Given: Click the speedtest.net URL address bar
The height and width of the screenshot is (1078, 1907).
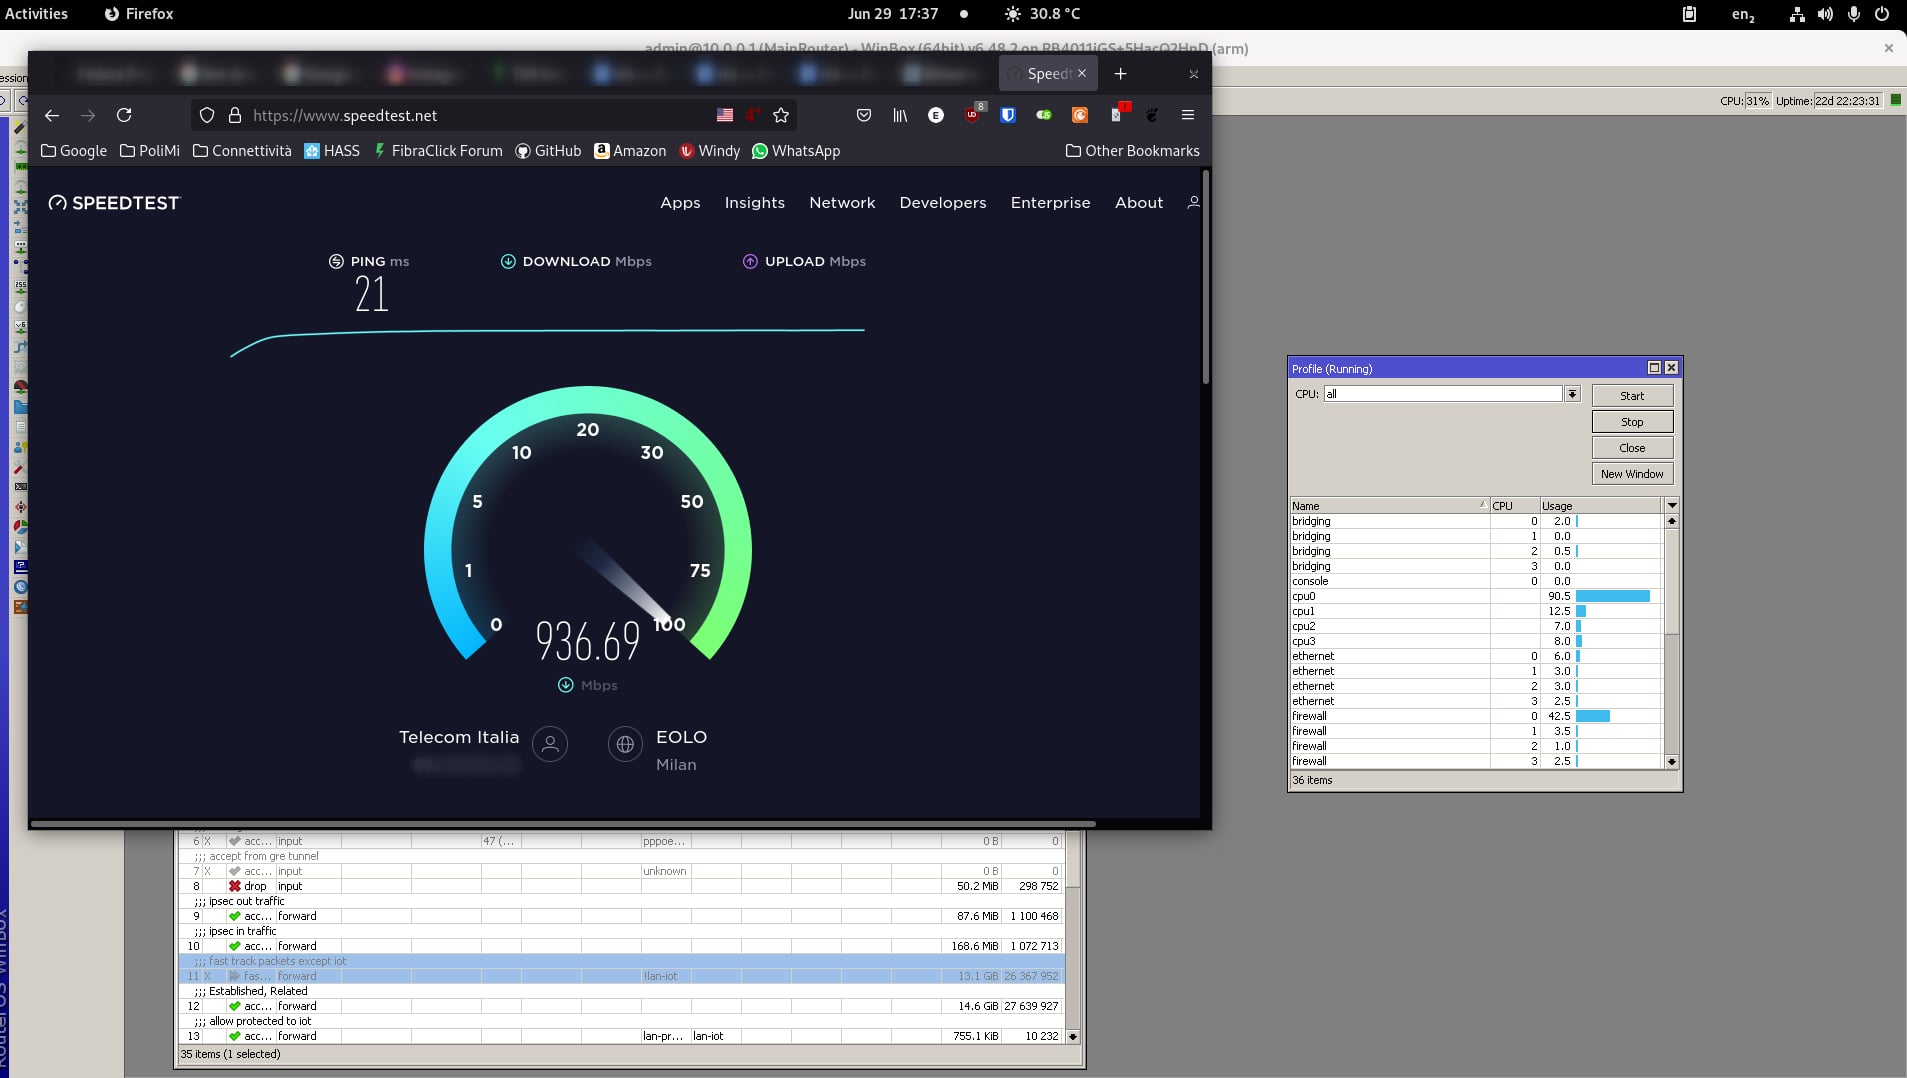Looking at the screenshot, I should [470, 115].
